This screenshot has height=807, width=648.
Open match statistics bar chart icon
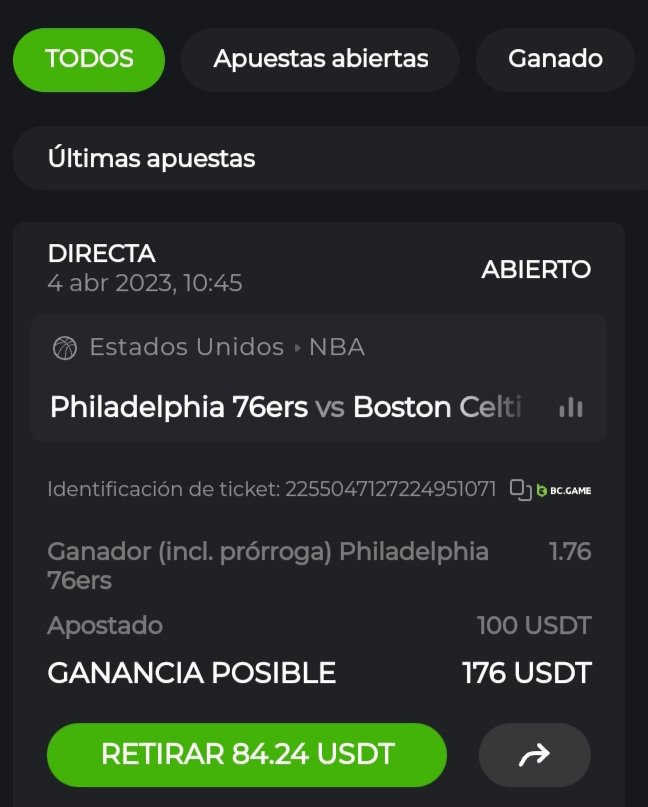[570, 407]
